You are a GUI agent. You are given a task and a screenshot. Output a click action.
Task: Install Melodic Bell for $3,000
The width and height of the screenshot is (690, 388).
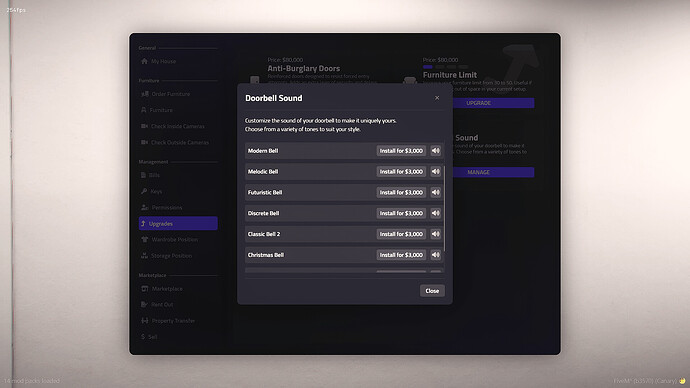pyautogui.click(x=401, y=172)
